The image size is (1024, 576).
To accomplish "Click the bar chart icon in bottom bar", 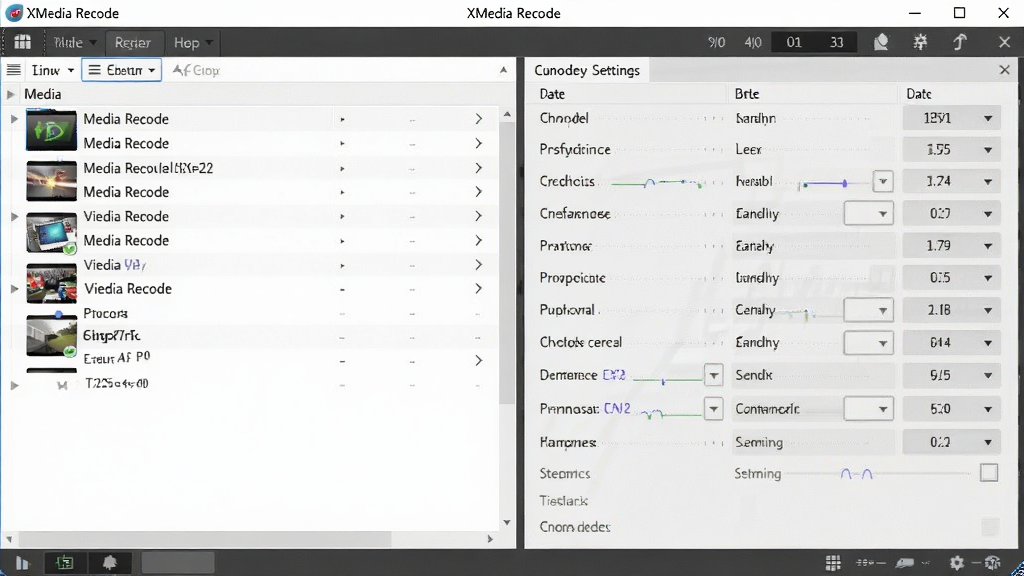I will (22, 562).
